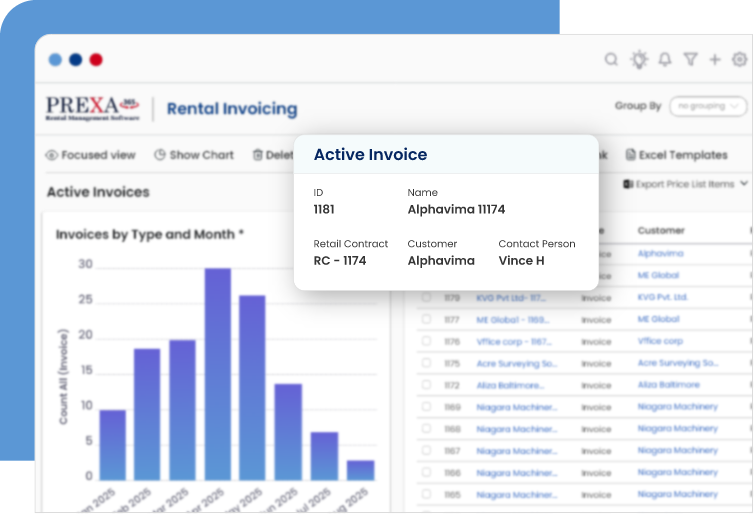Open the settings gear icon

tap(740, 59)
